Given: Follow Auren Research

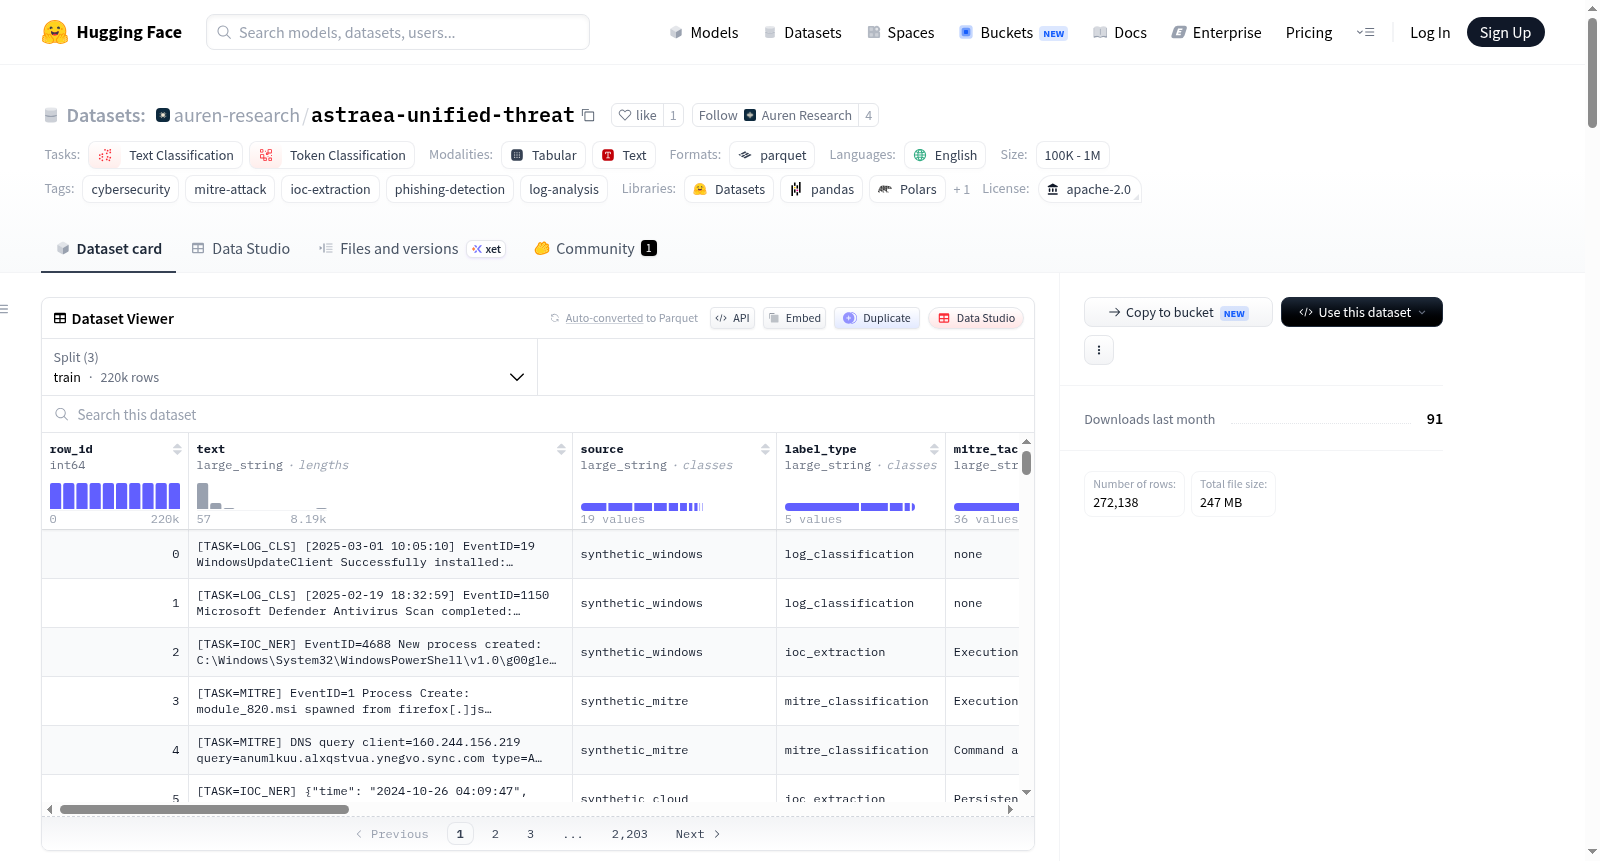Looking at the screenshot, I should click(x=774, y=115).
